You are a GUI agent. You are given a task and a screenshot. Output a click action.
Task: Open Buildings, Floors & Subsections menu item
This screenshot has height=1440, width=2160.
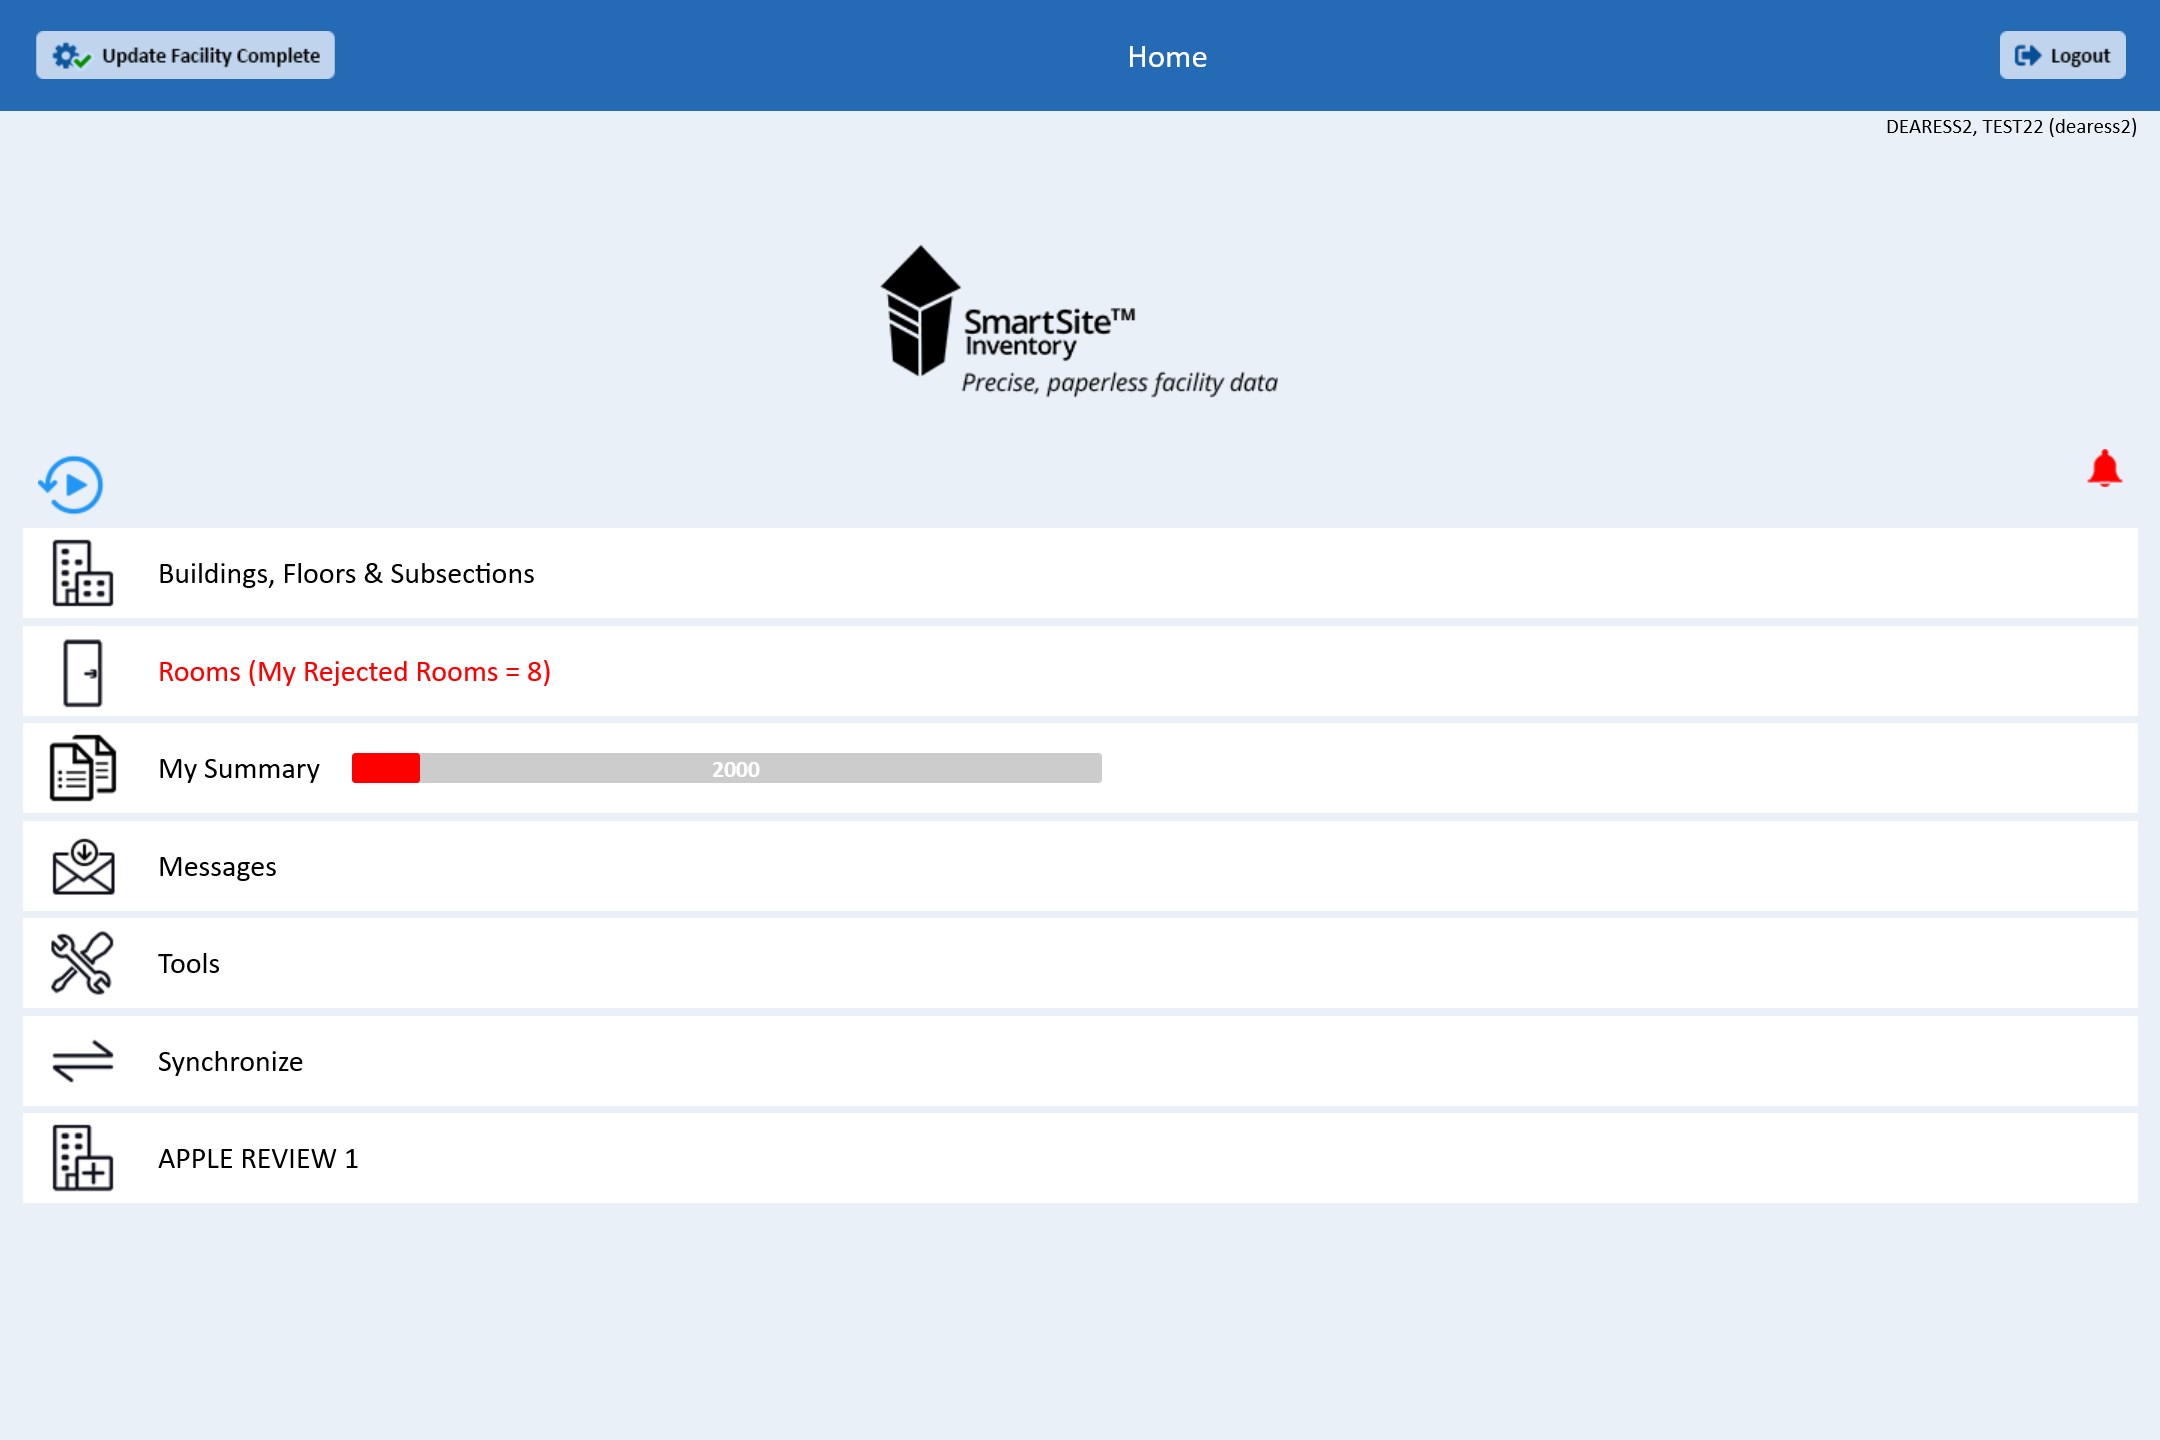click(346, 574)
